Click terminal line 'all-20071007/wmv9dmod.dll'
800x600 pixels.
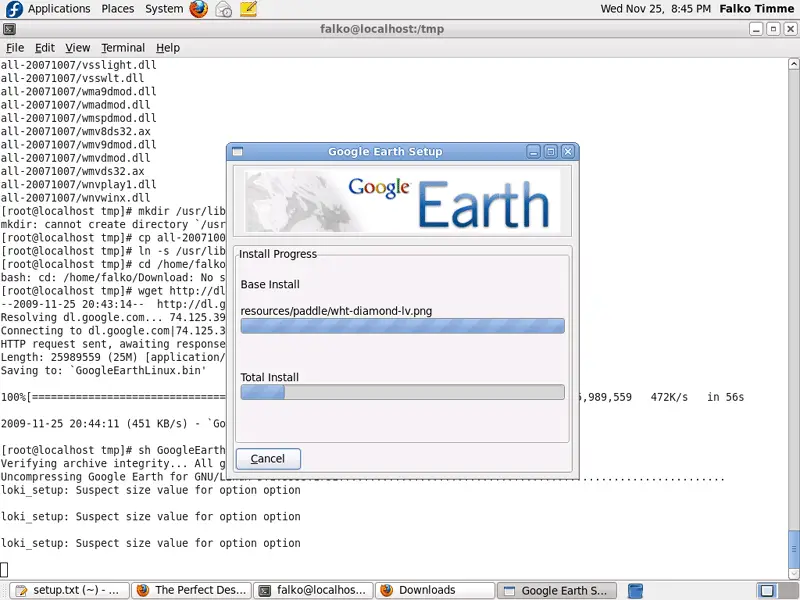pos(79,144)
